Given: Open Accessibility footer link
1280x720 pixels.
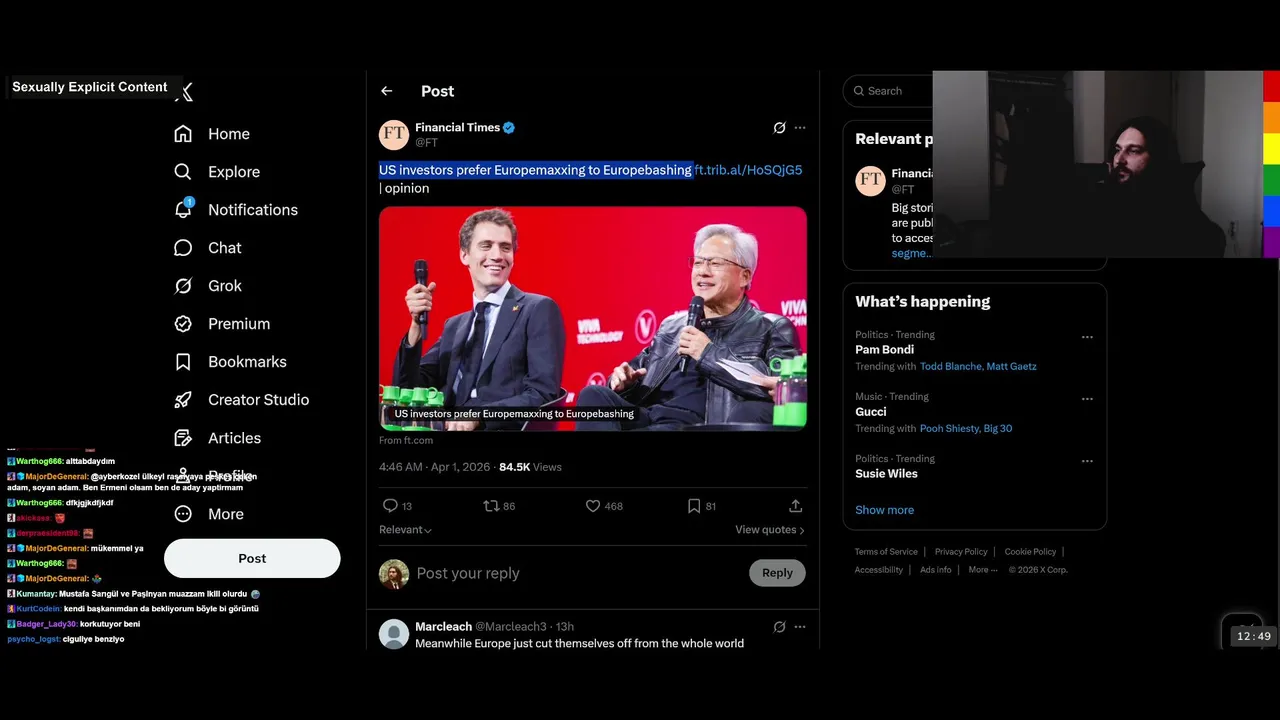Looking at the screenshot, I should (x=879, y=570).
